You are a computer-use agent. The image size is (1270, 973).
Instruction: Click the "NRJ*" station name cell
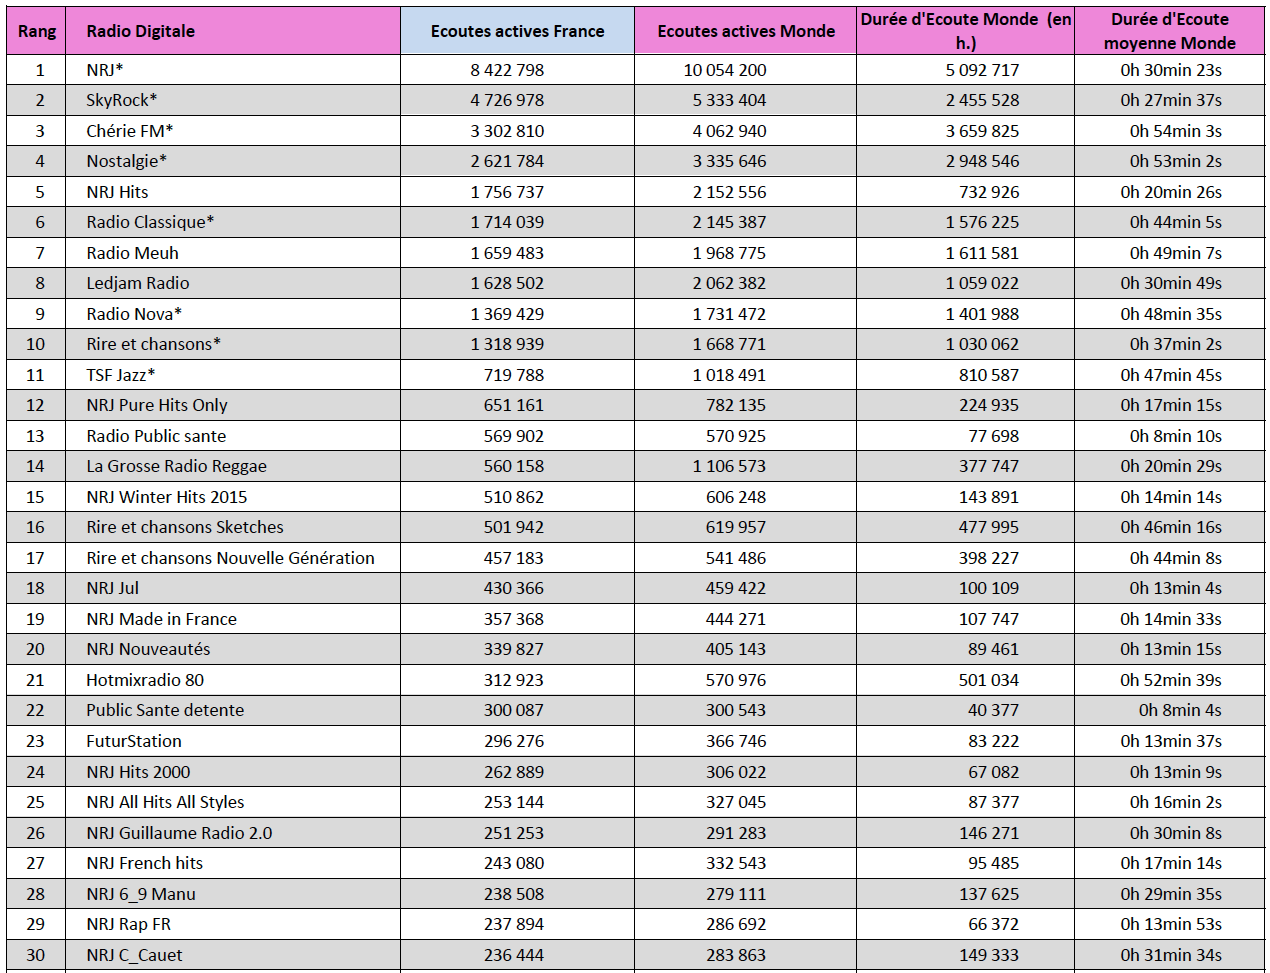point(105,70)
